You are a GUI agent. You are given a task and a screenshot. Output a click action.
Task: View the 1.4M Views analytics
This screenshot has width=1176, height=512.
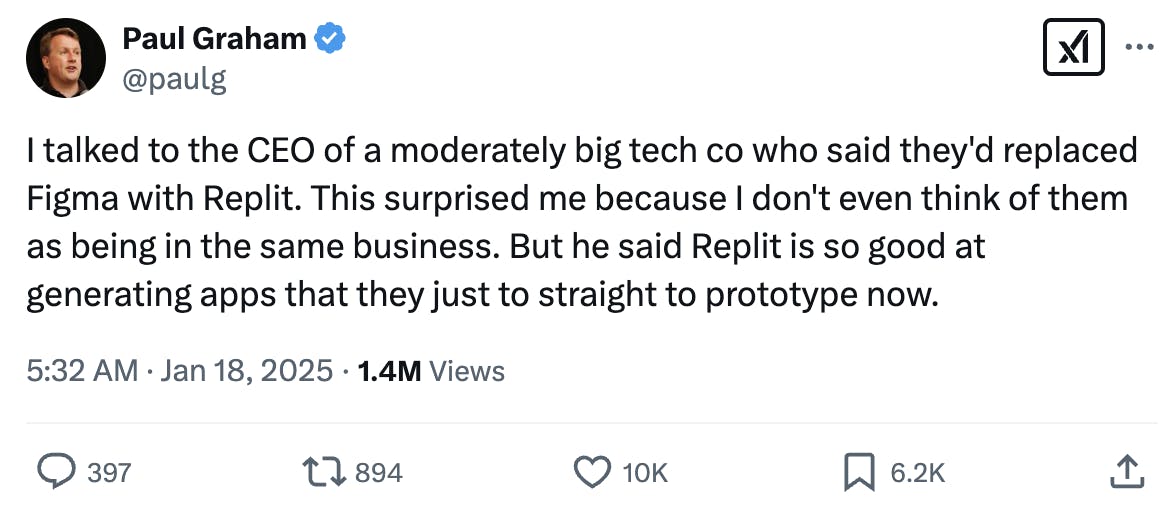[x=431, y=371]
